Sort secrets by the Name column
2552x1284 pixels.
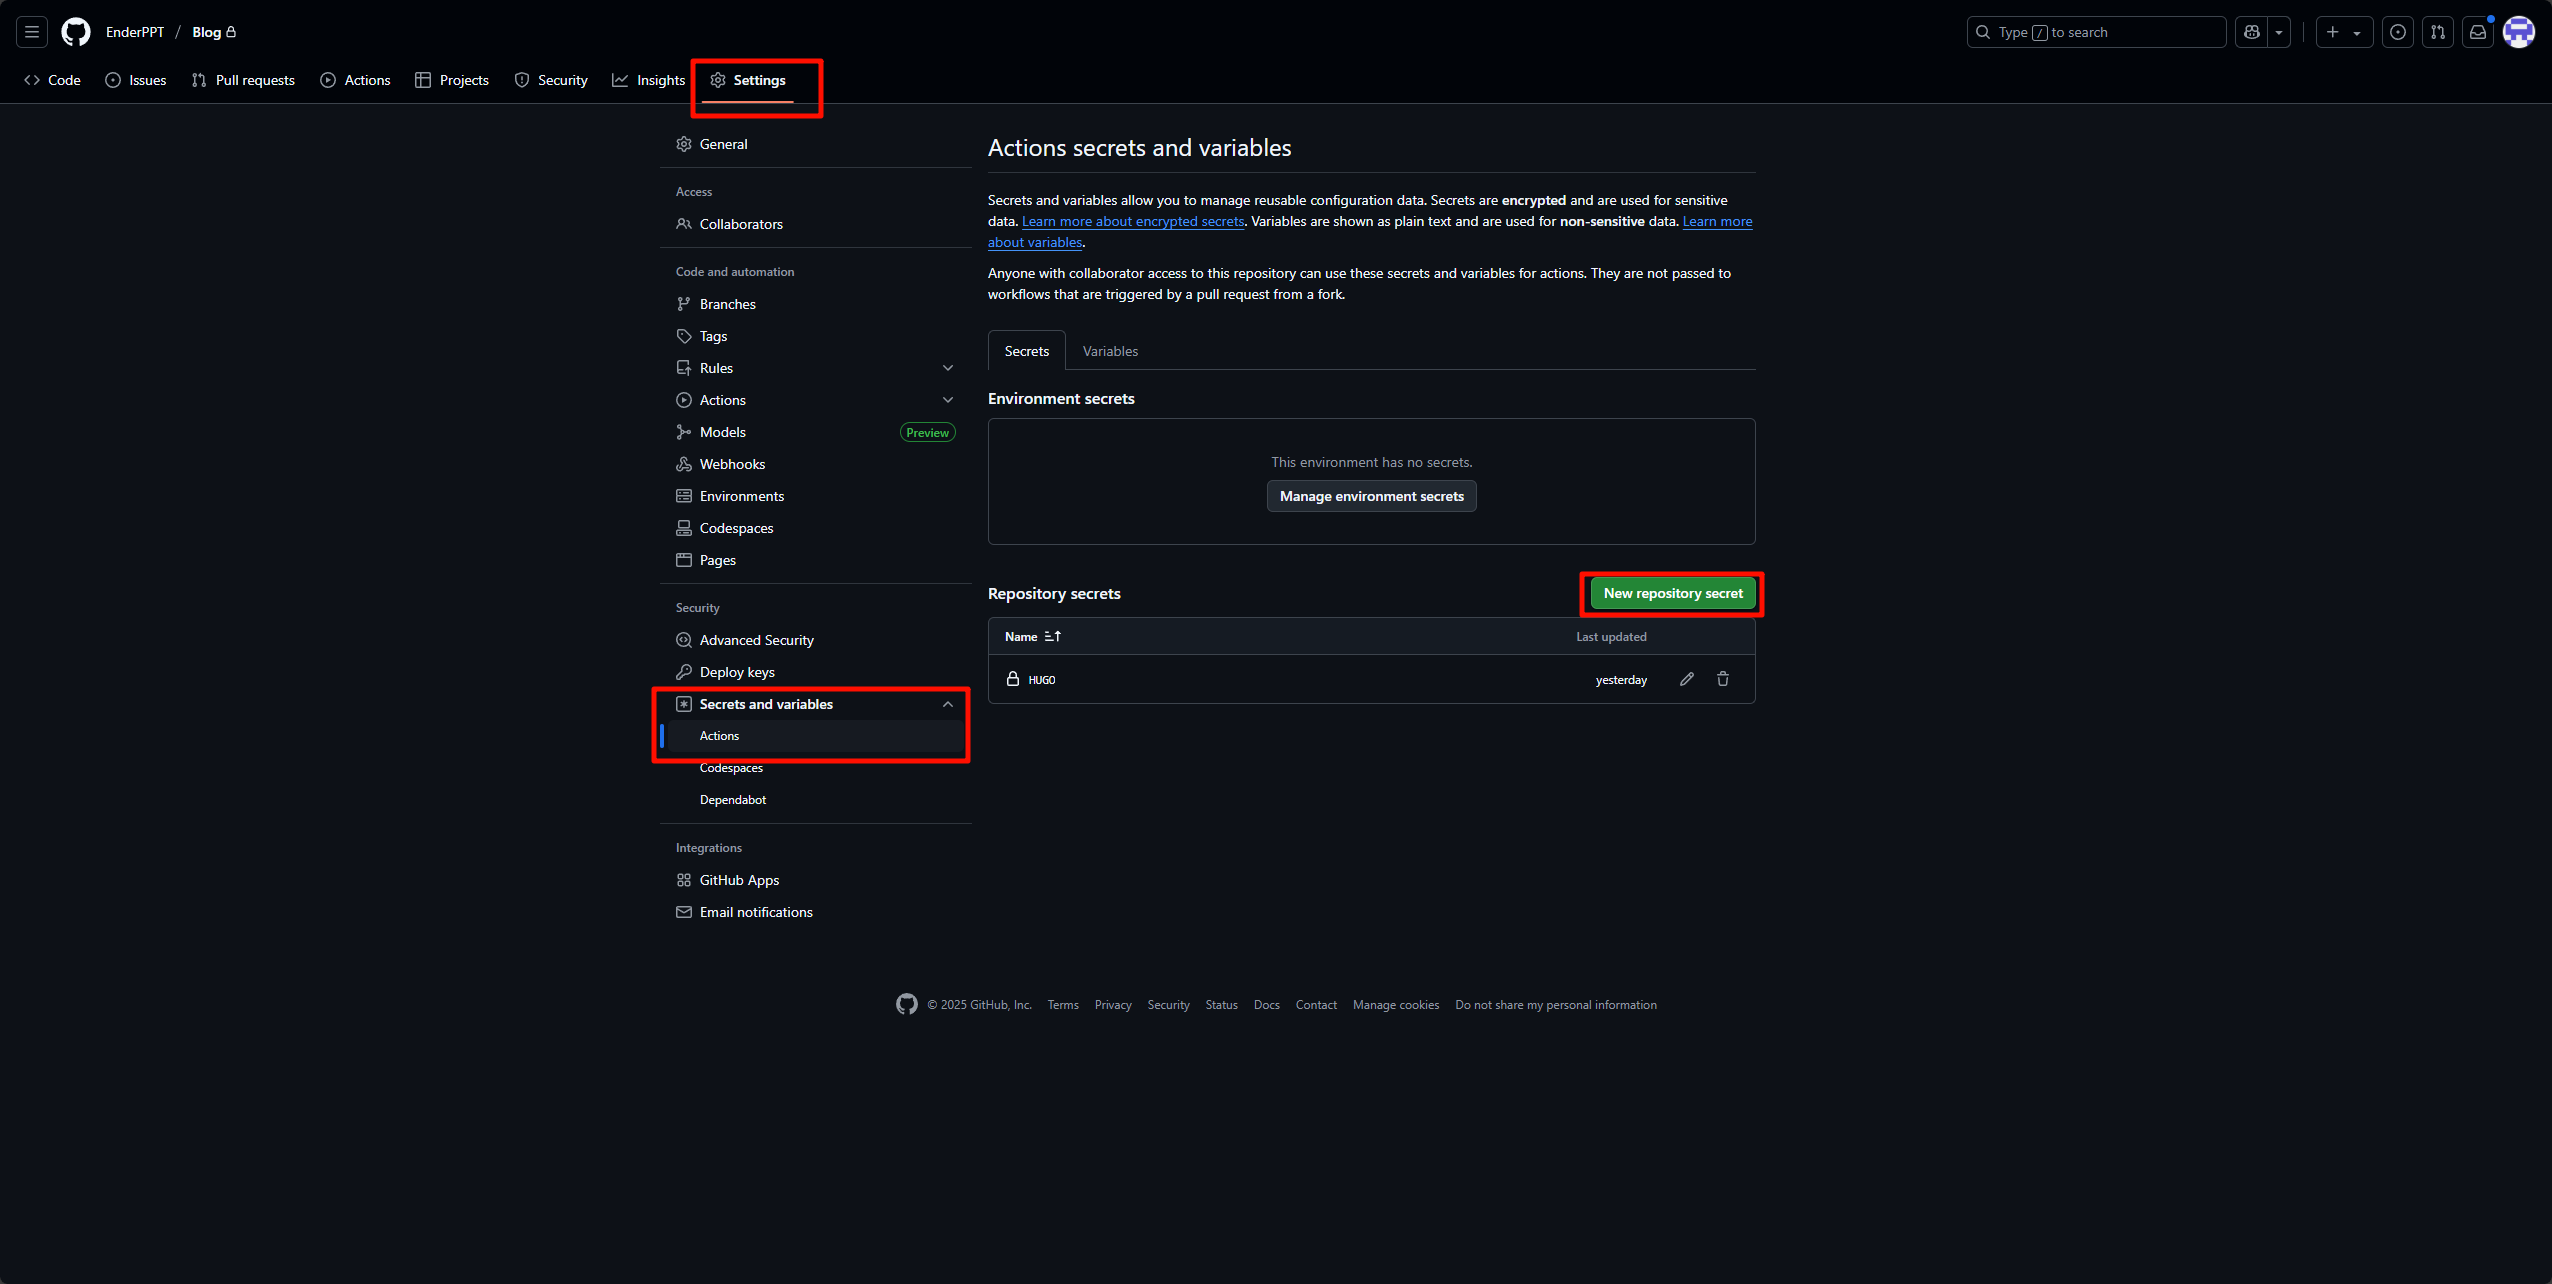point(1032,636)
